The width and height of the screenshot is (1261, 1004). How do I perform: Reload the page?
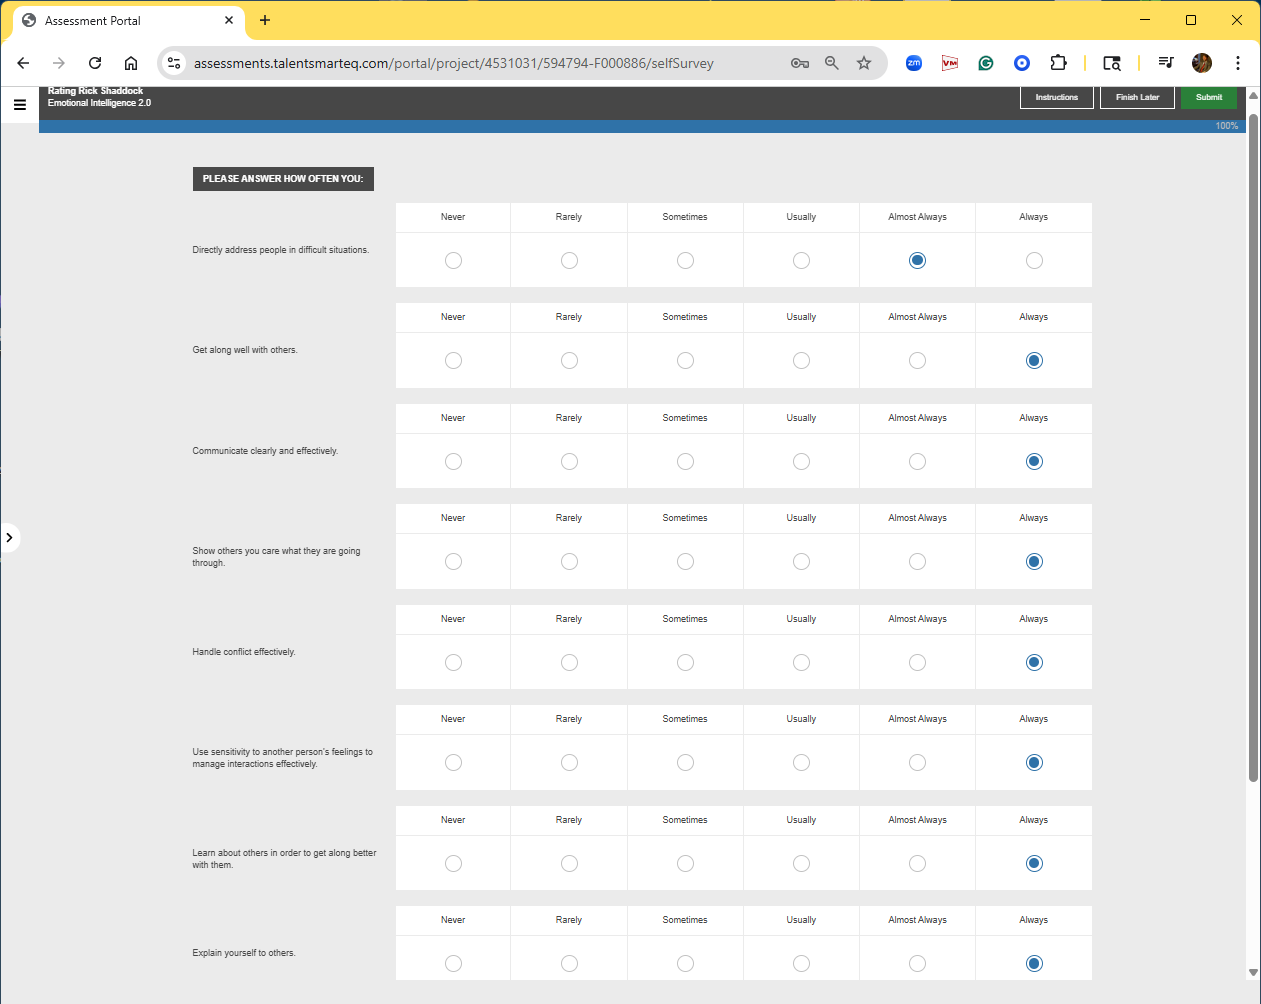95,63
